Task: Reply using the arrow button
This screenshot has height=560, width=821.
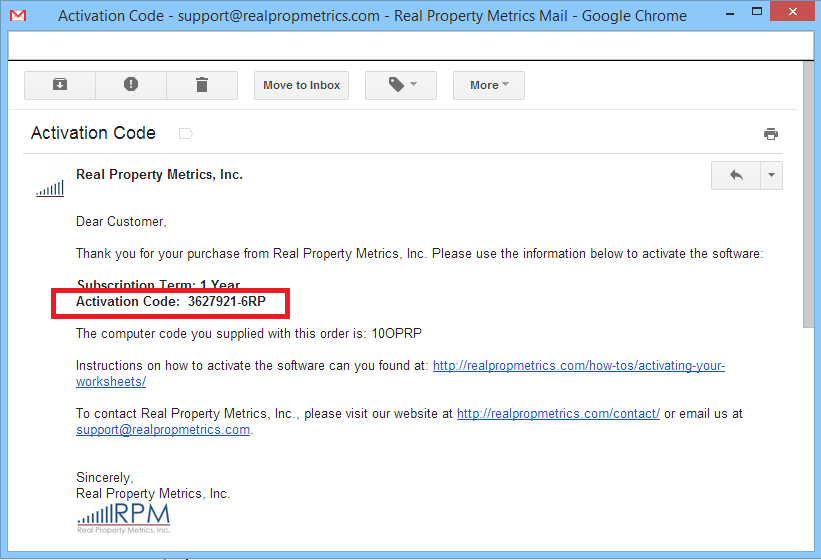Action: pyautogui.click(x=736, y=175)
